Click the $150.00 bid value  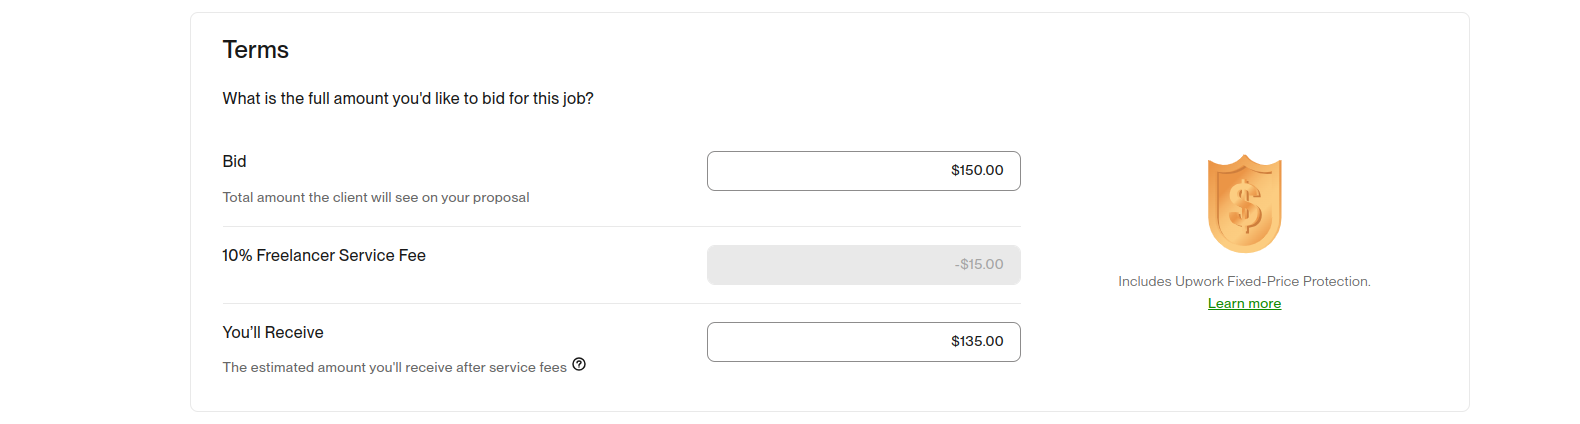click(x=977, y=171)
